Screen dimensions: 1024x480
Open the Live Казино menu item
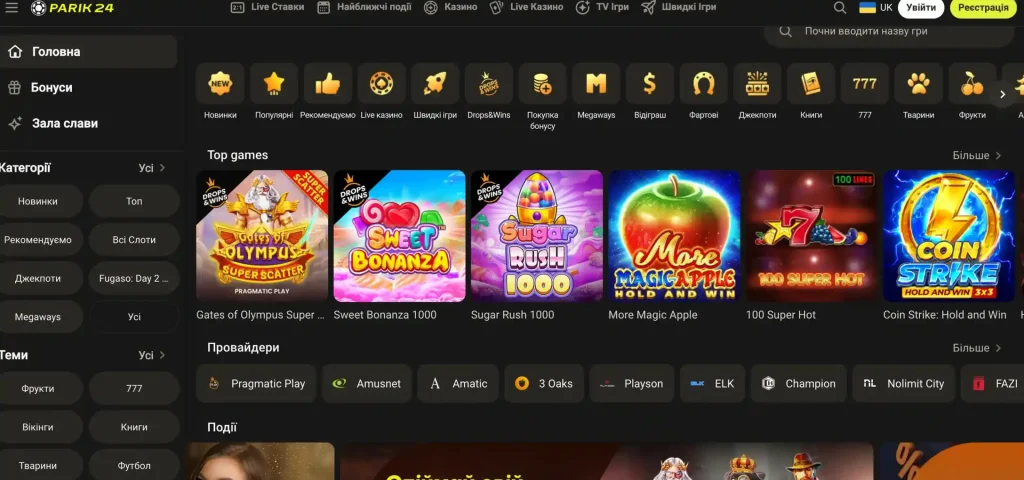(526, 7)
